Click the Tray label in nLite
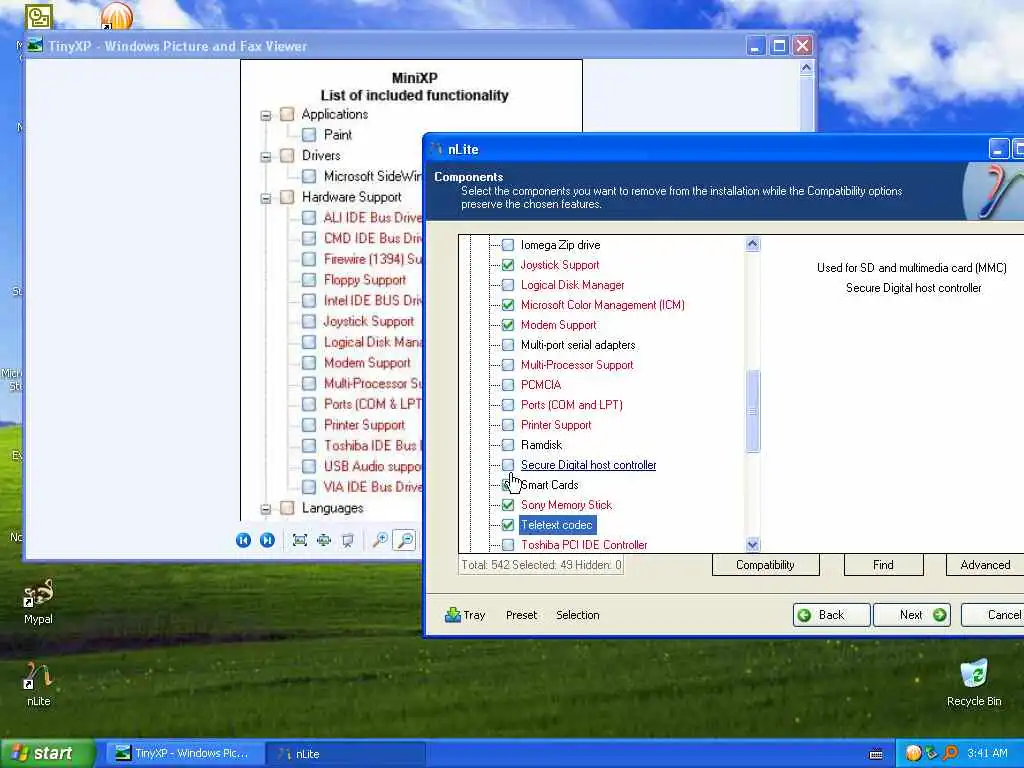 (x=474, y=615)
